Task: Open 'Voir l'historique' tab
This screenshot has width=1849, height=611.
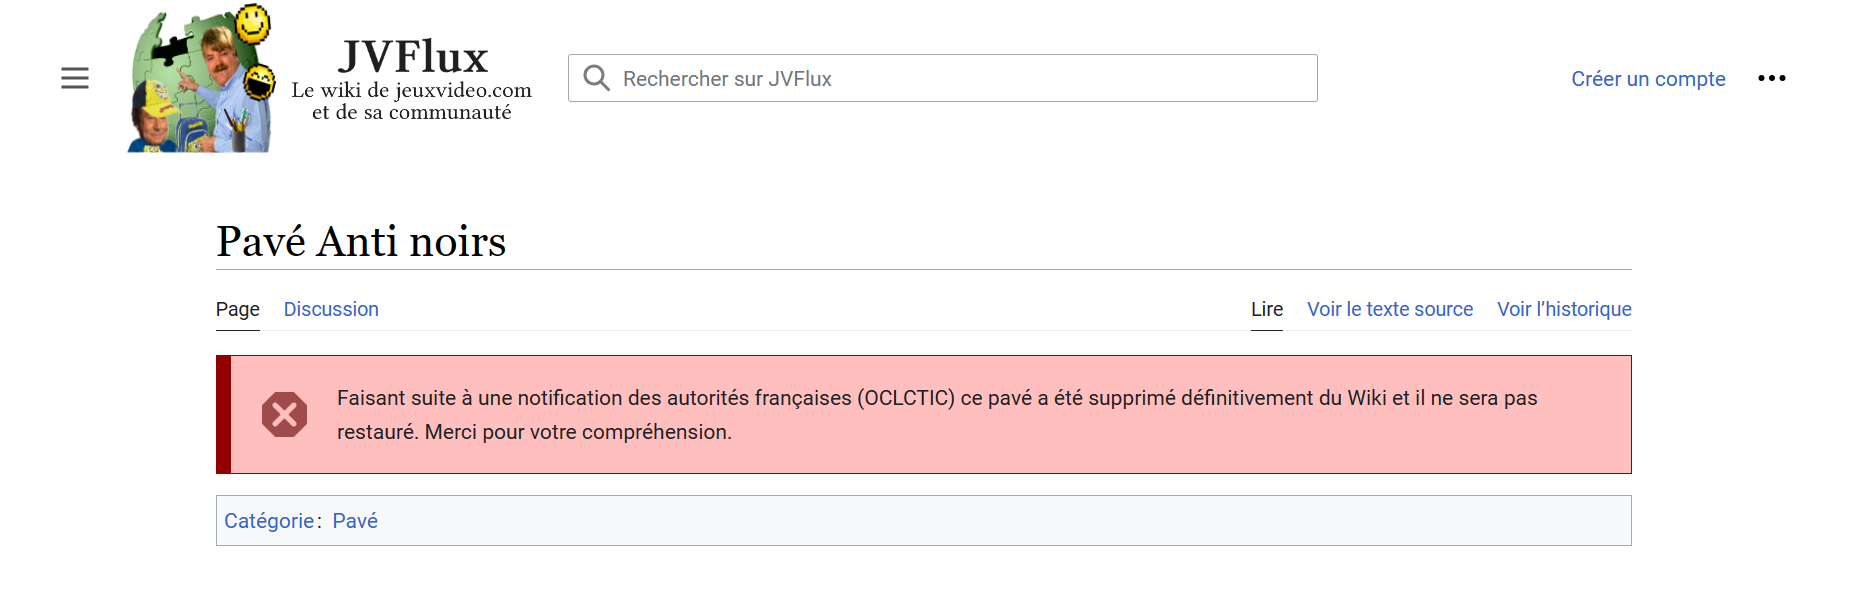Action: pyautogui.click(x=1564, y=309)
